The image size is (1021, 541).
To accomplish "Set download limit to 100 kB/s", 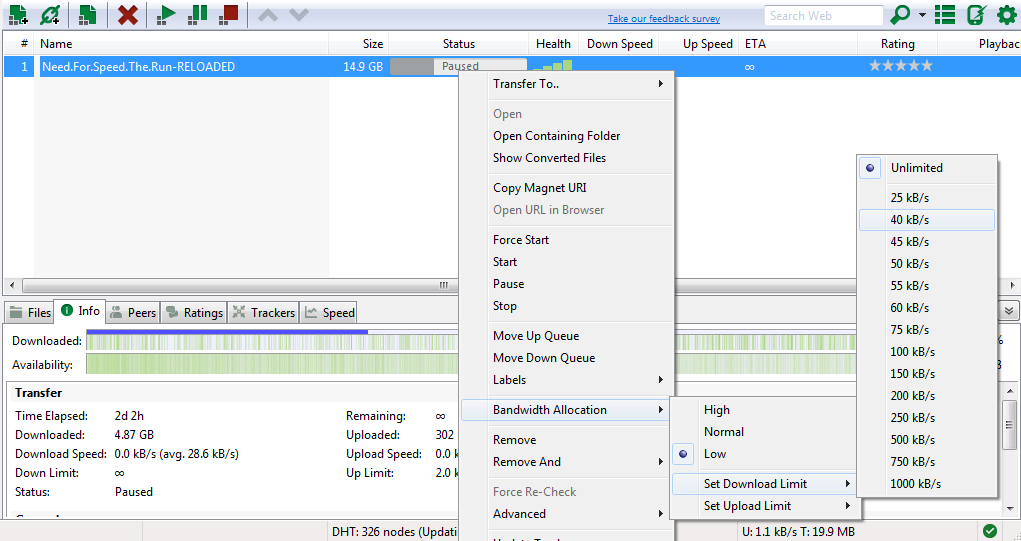I will coord(927,352).
